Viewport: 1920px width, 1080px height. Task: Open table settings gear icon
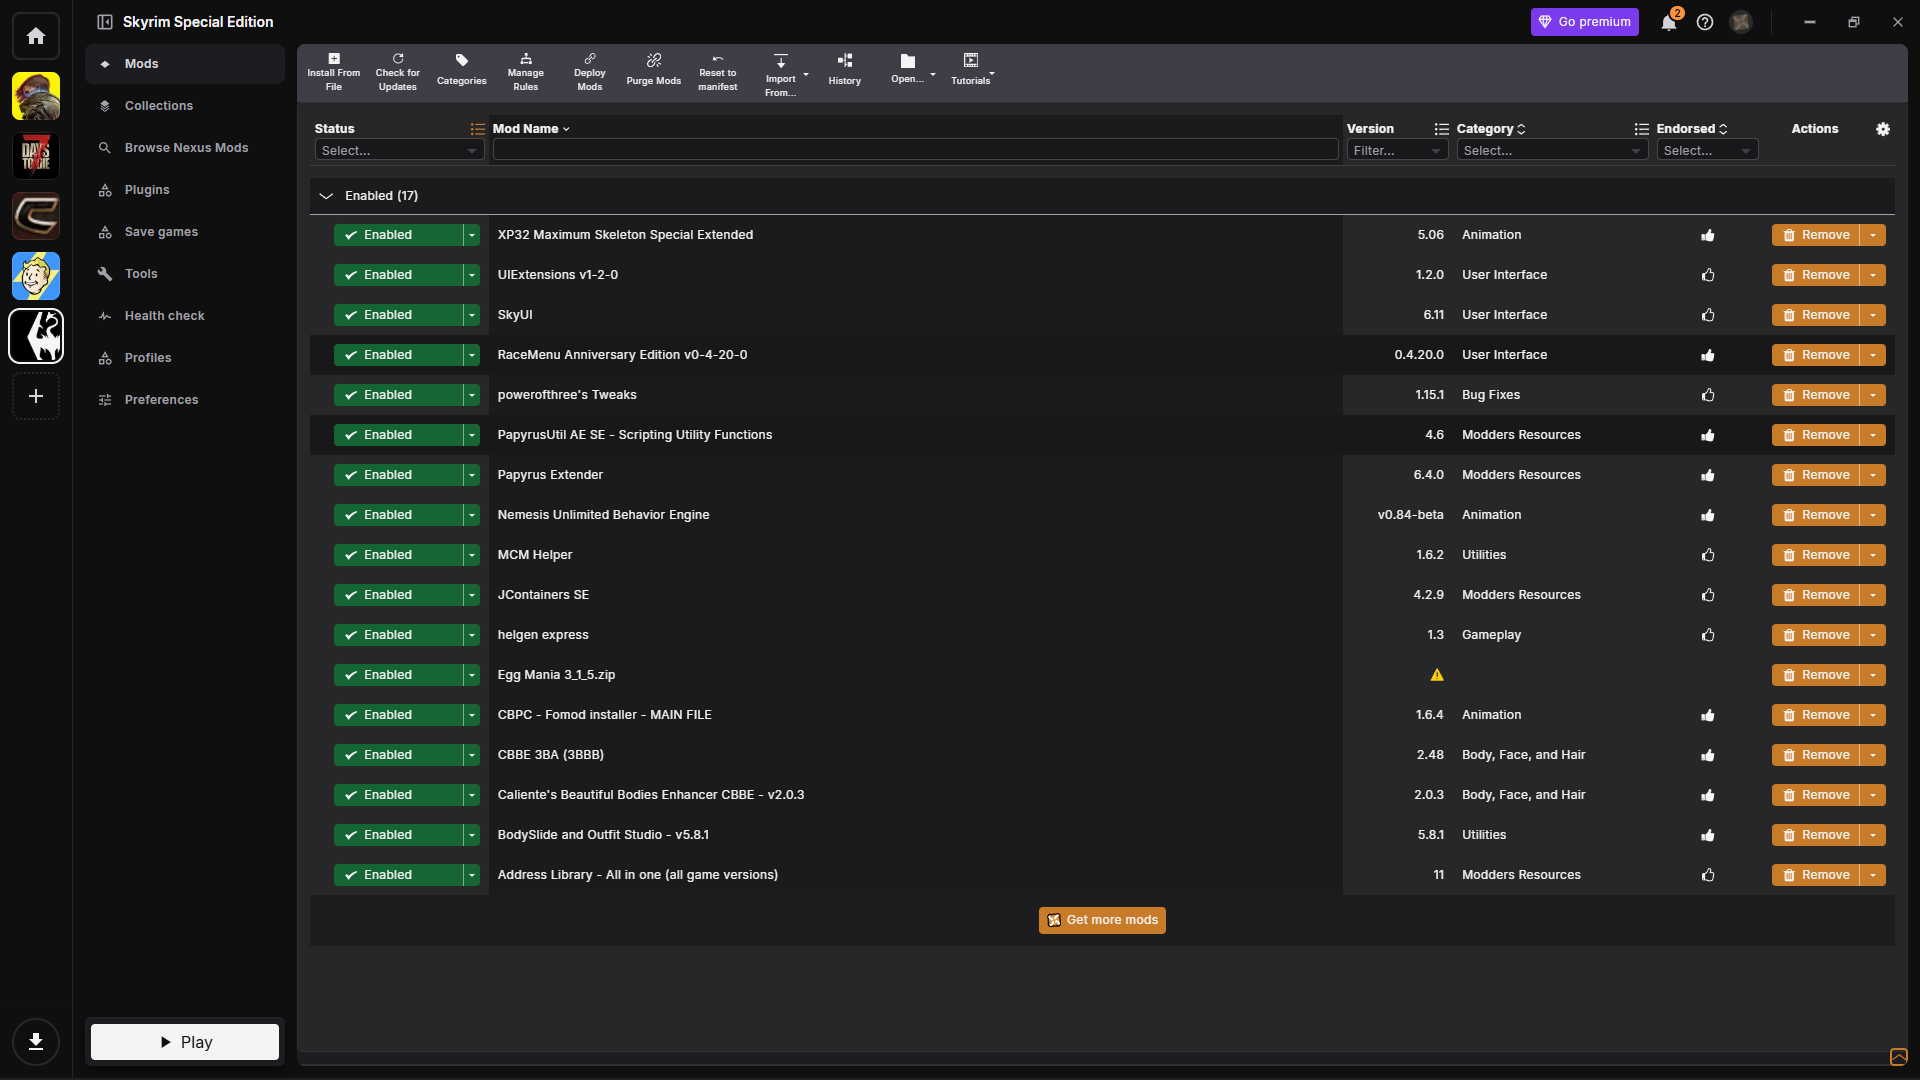coord(1883,129)
